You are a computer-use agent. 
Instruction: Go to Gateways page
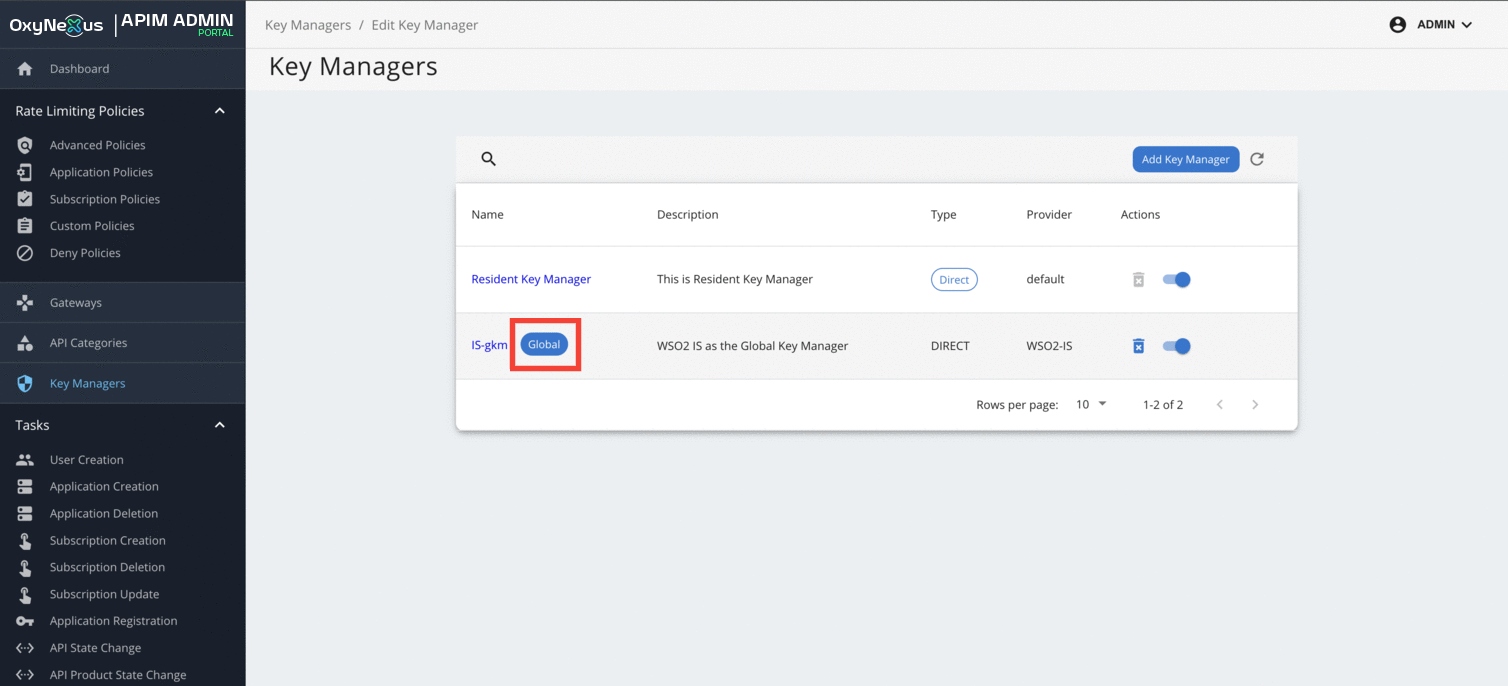coord(122,303)
